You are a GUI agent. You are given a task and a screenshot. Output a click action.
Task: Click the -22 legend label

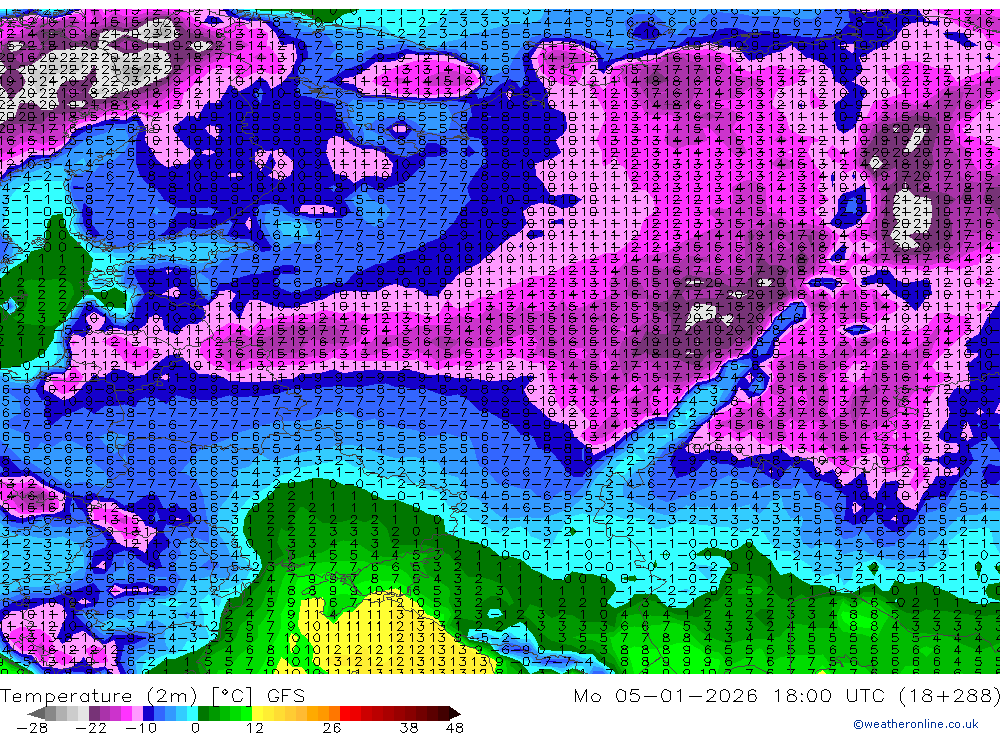coord(91,727)
